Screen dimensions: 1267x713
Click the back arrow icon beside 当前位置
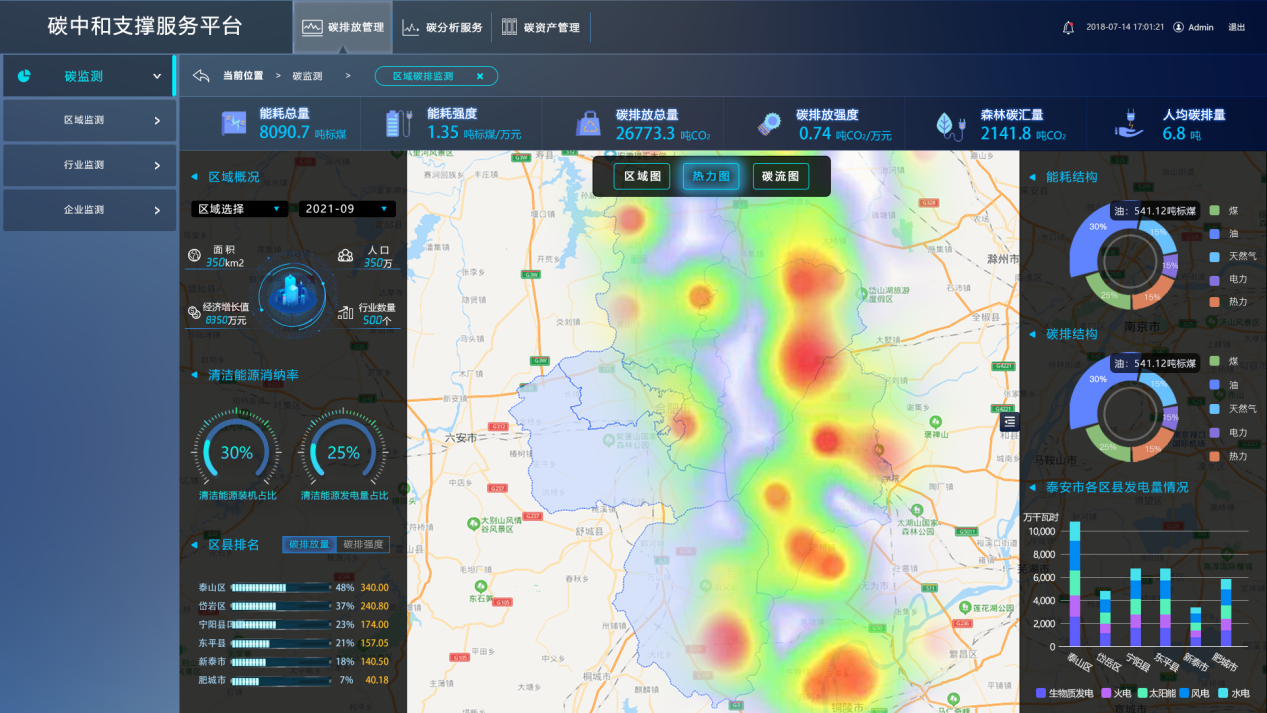coord(201,76)
